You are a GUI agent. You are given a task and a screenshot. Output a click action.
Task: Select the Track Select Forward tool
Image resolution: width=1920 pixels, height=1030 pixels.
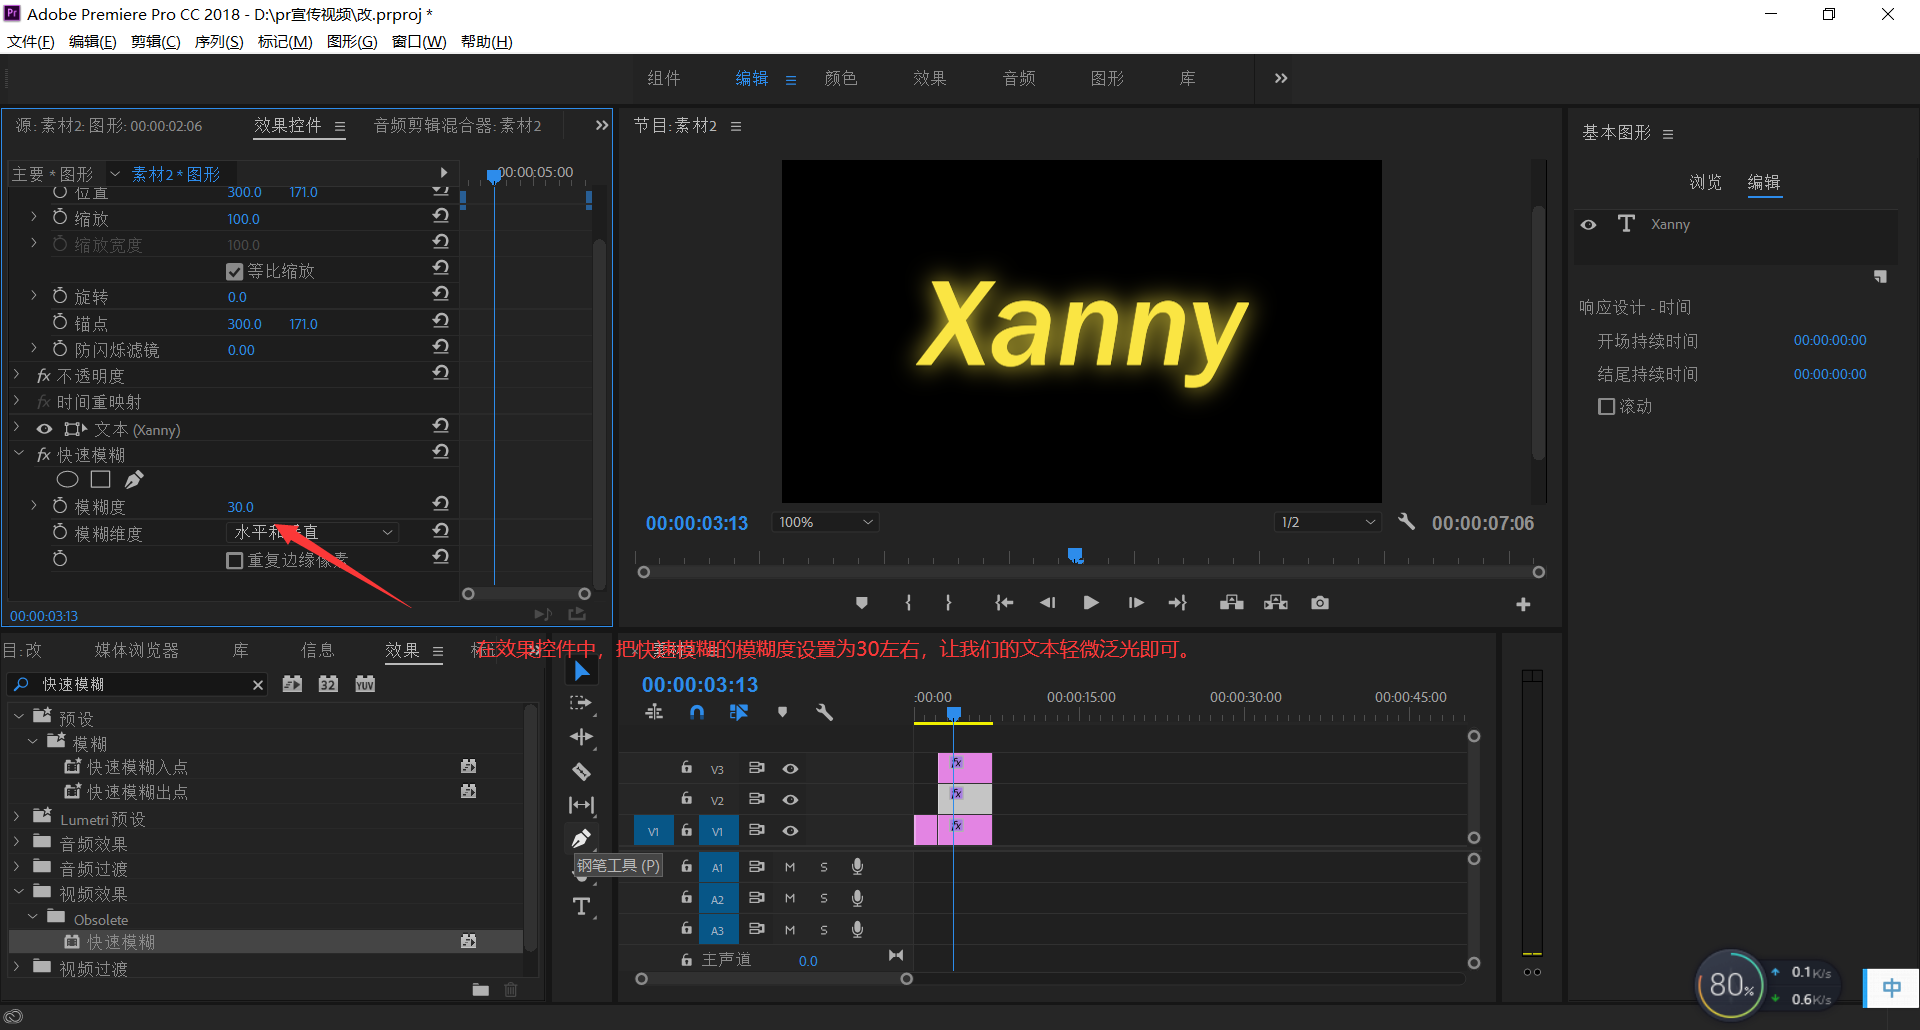pos(581,703)
